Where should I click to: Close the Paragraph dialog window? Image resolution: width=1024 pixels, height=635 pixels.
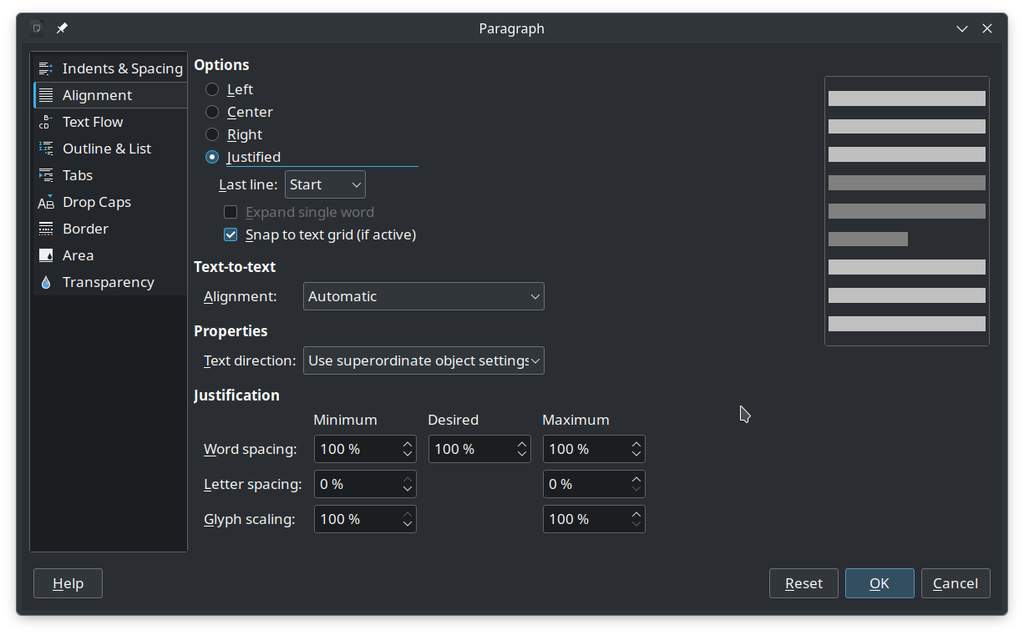pos(987,29)
